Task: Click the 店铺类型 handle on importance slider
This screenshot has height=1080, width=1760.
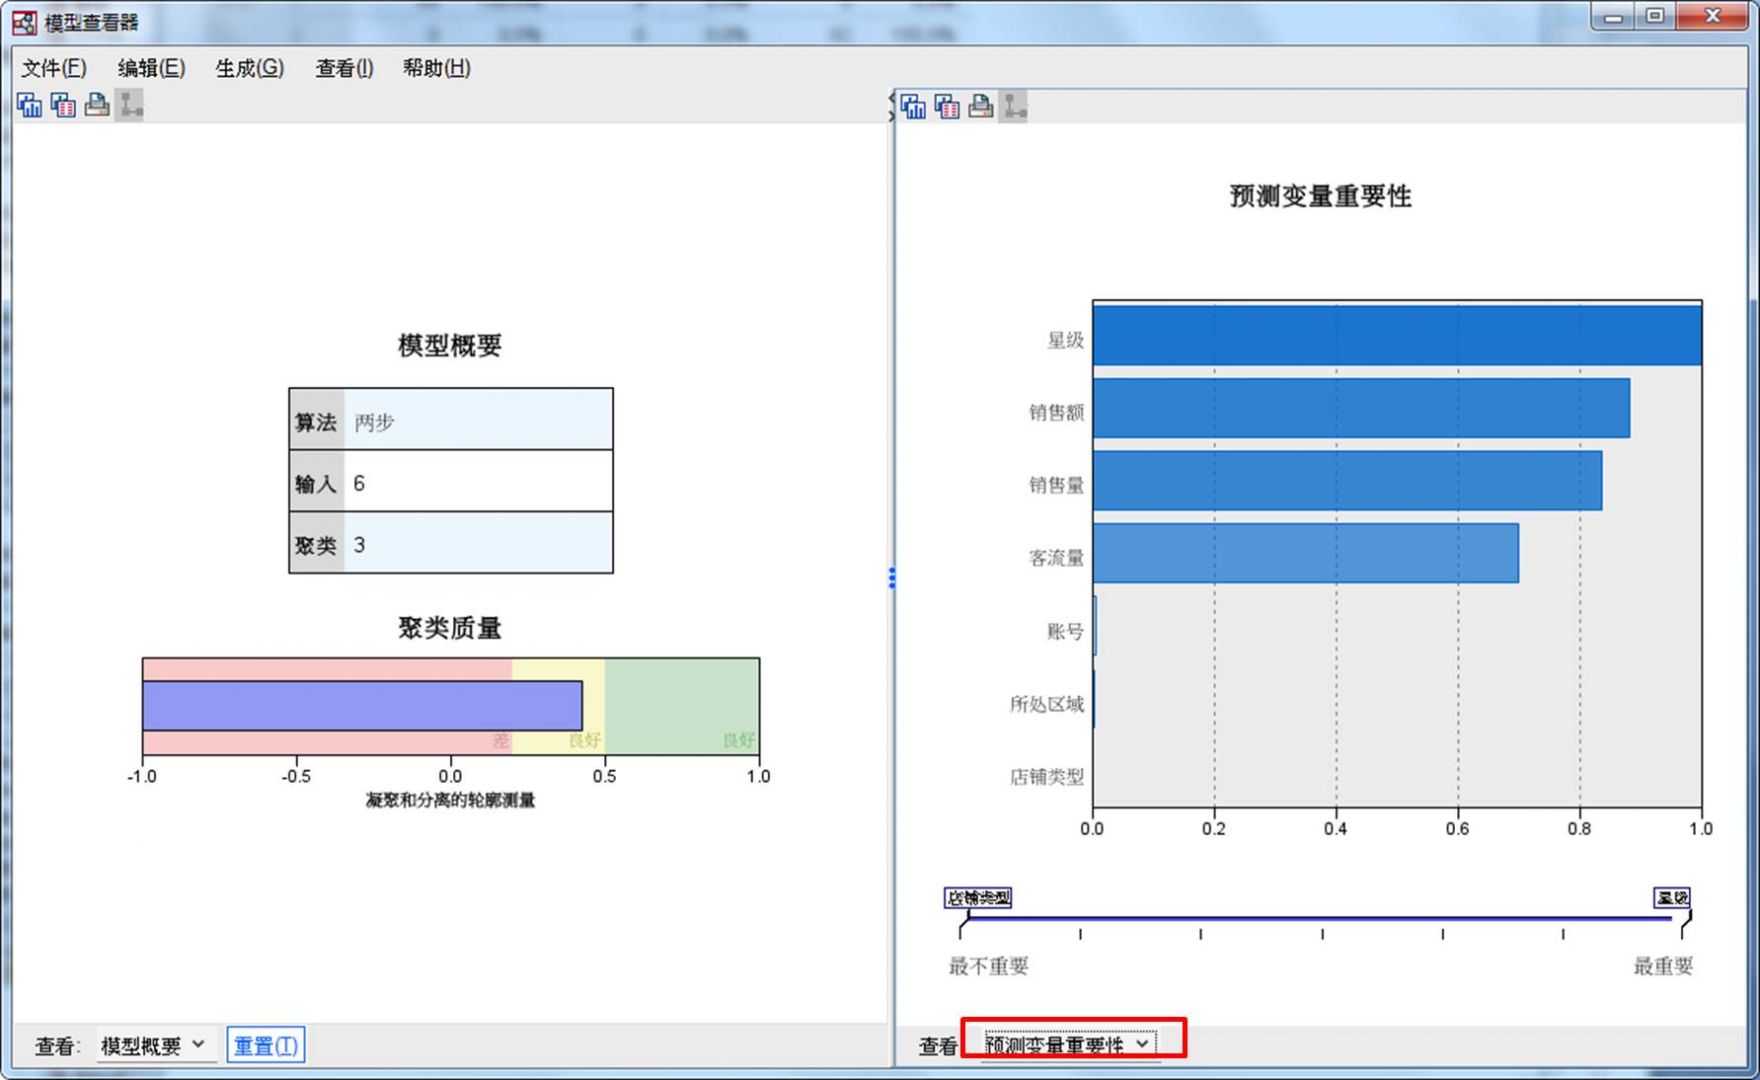Action: tap(977, 898)
